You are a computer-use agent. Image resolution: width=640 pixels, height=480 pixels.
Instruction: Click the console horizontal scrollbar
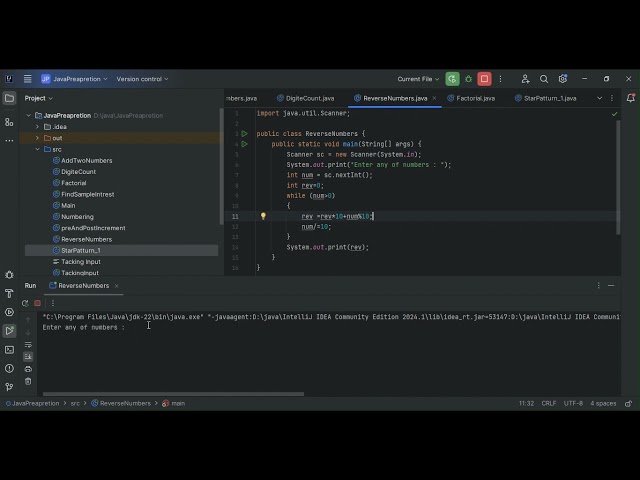tap(173, 394)
